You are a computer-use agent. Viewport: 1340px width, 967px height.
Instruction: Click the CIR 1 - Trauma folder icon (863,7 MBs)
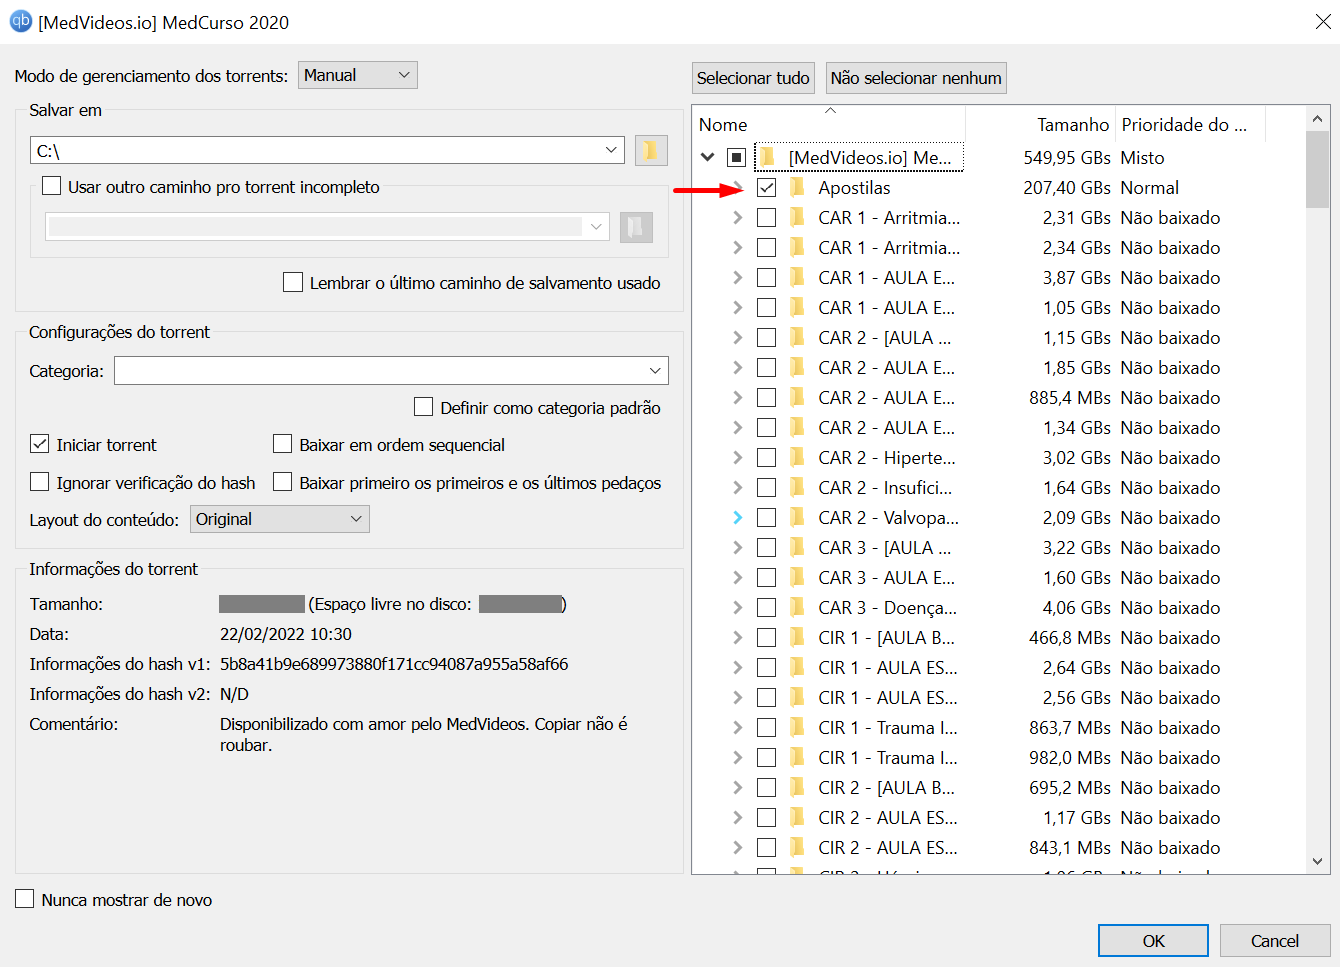pos(797,728)
